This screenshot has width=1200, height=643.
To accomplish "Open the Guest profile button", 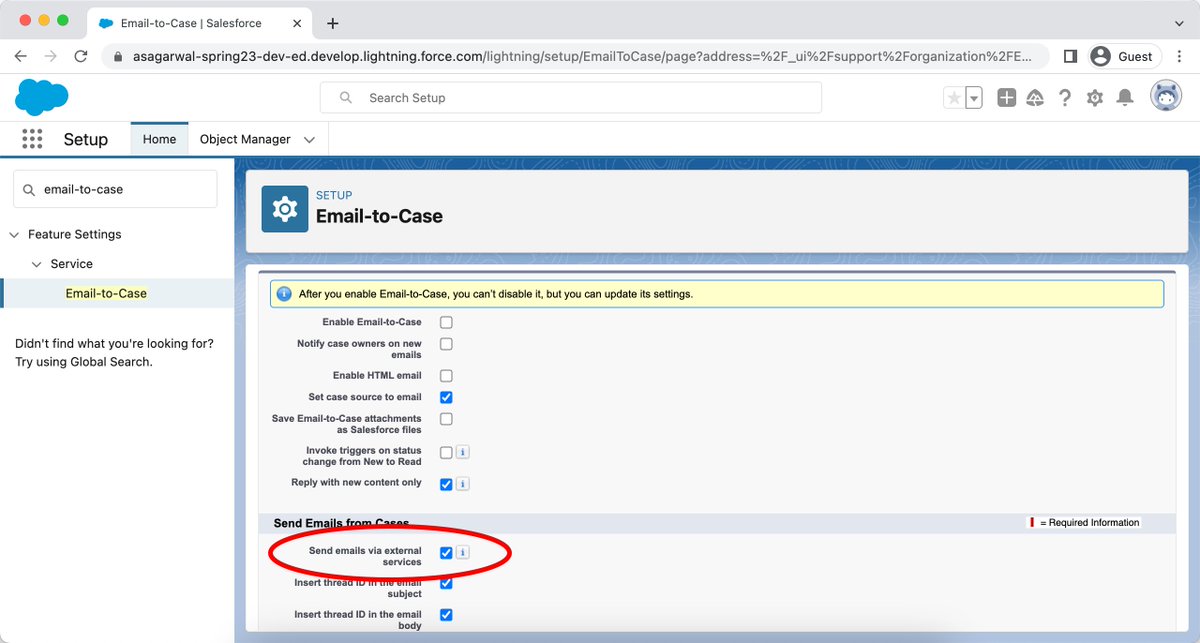I will click(x=1124, y=57).
